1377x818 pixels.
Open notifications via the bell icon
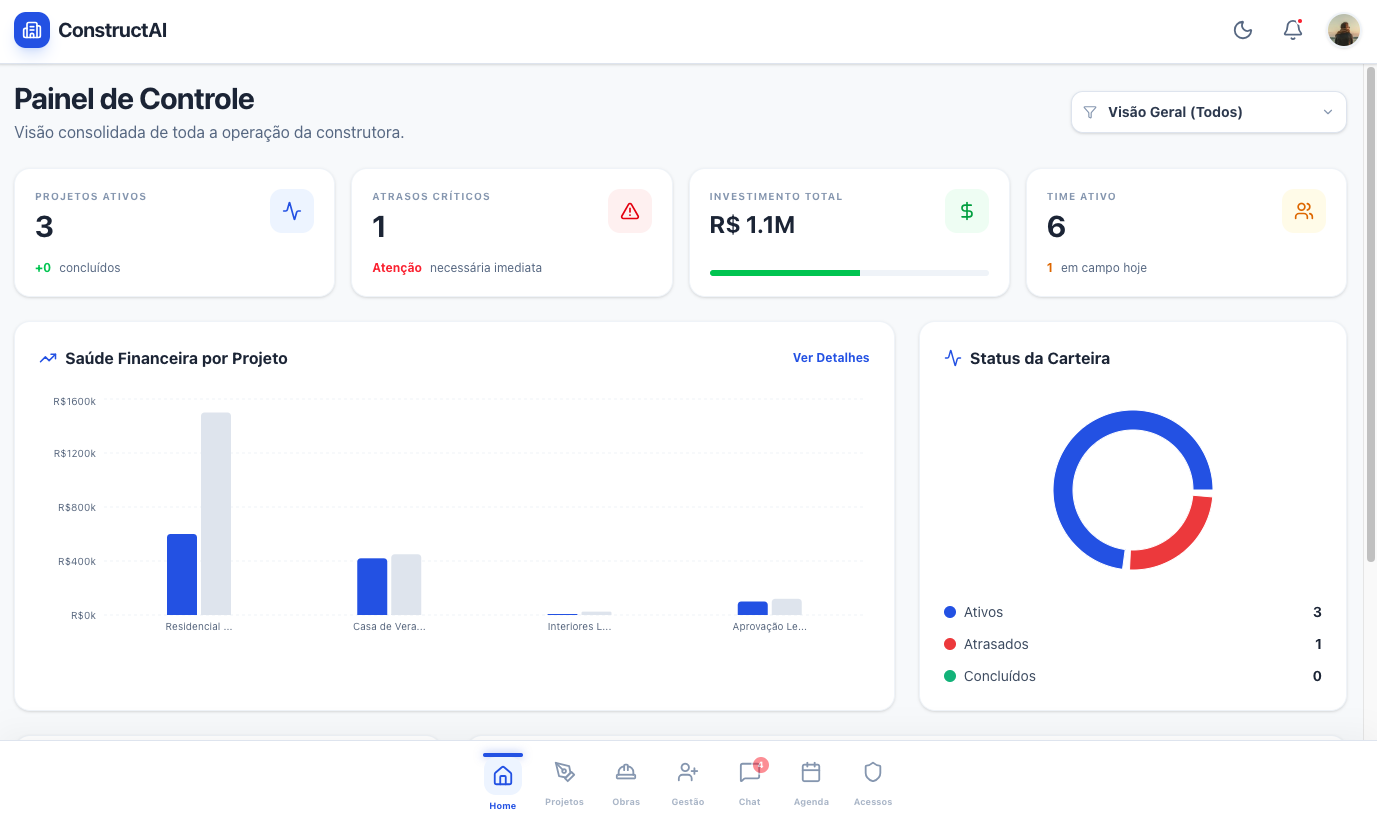pyautogui.click(x=1293, y=30)
